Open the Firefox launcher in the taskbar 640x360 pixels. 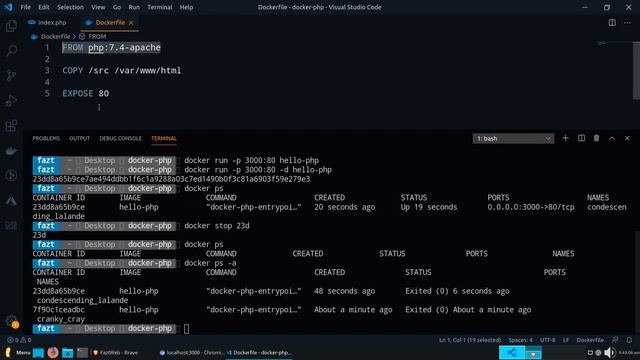tap(53, 352)
